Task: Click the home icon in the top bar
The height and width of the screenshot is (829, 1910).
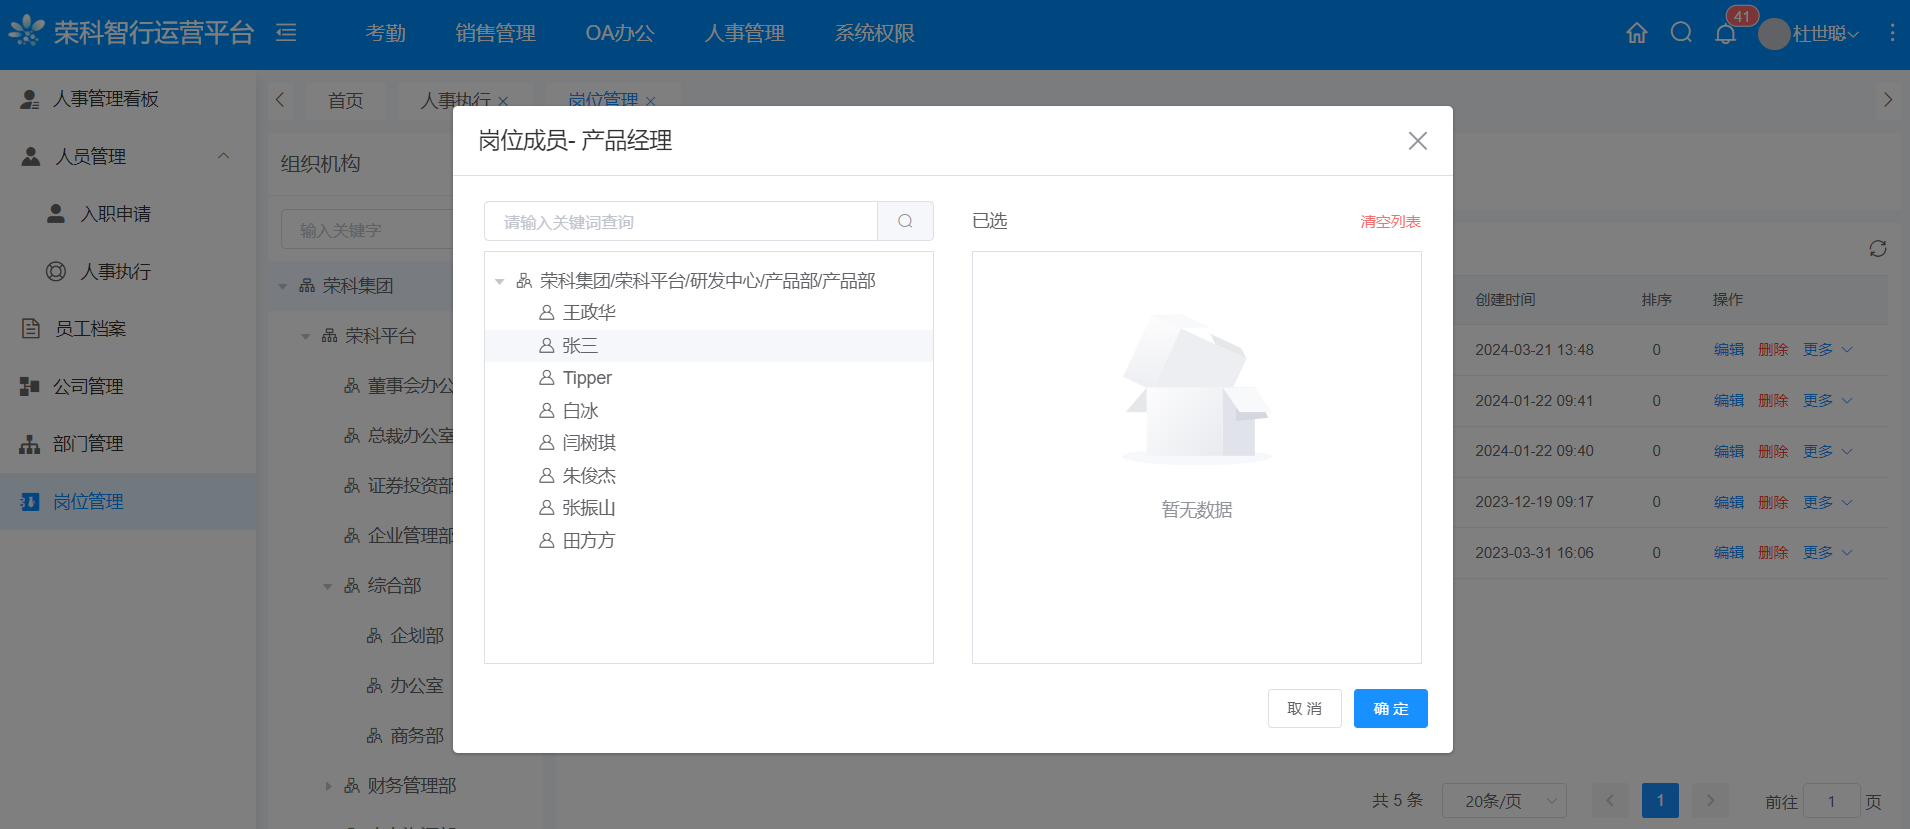Action: [1637, 33]
